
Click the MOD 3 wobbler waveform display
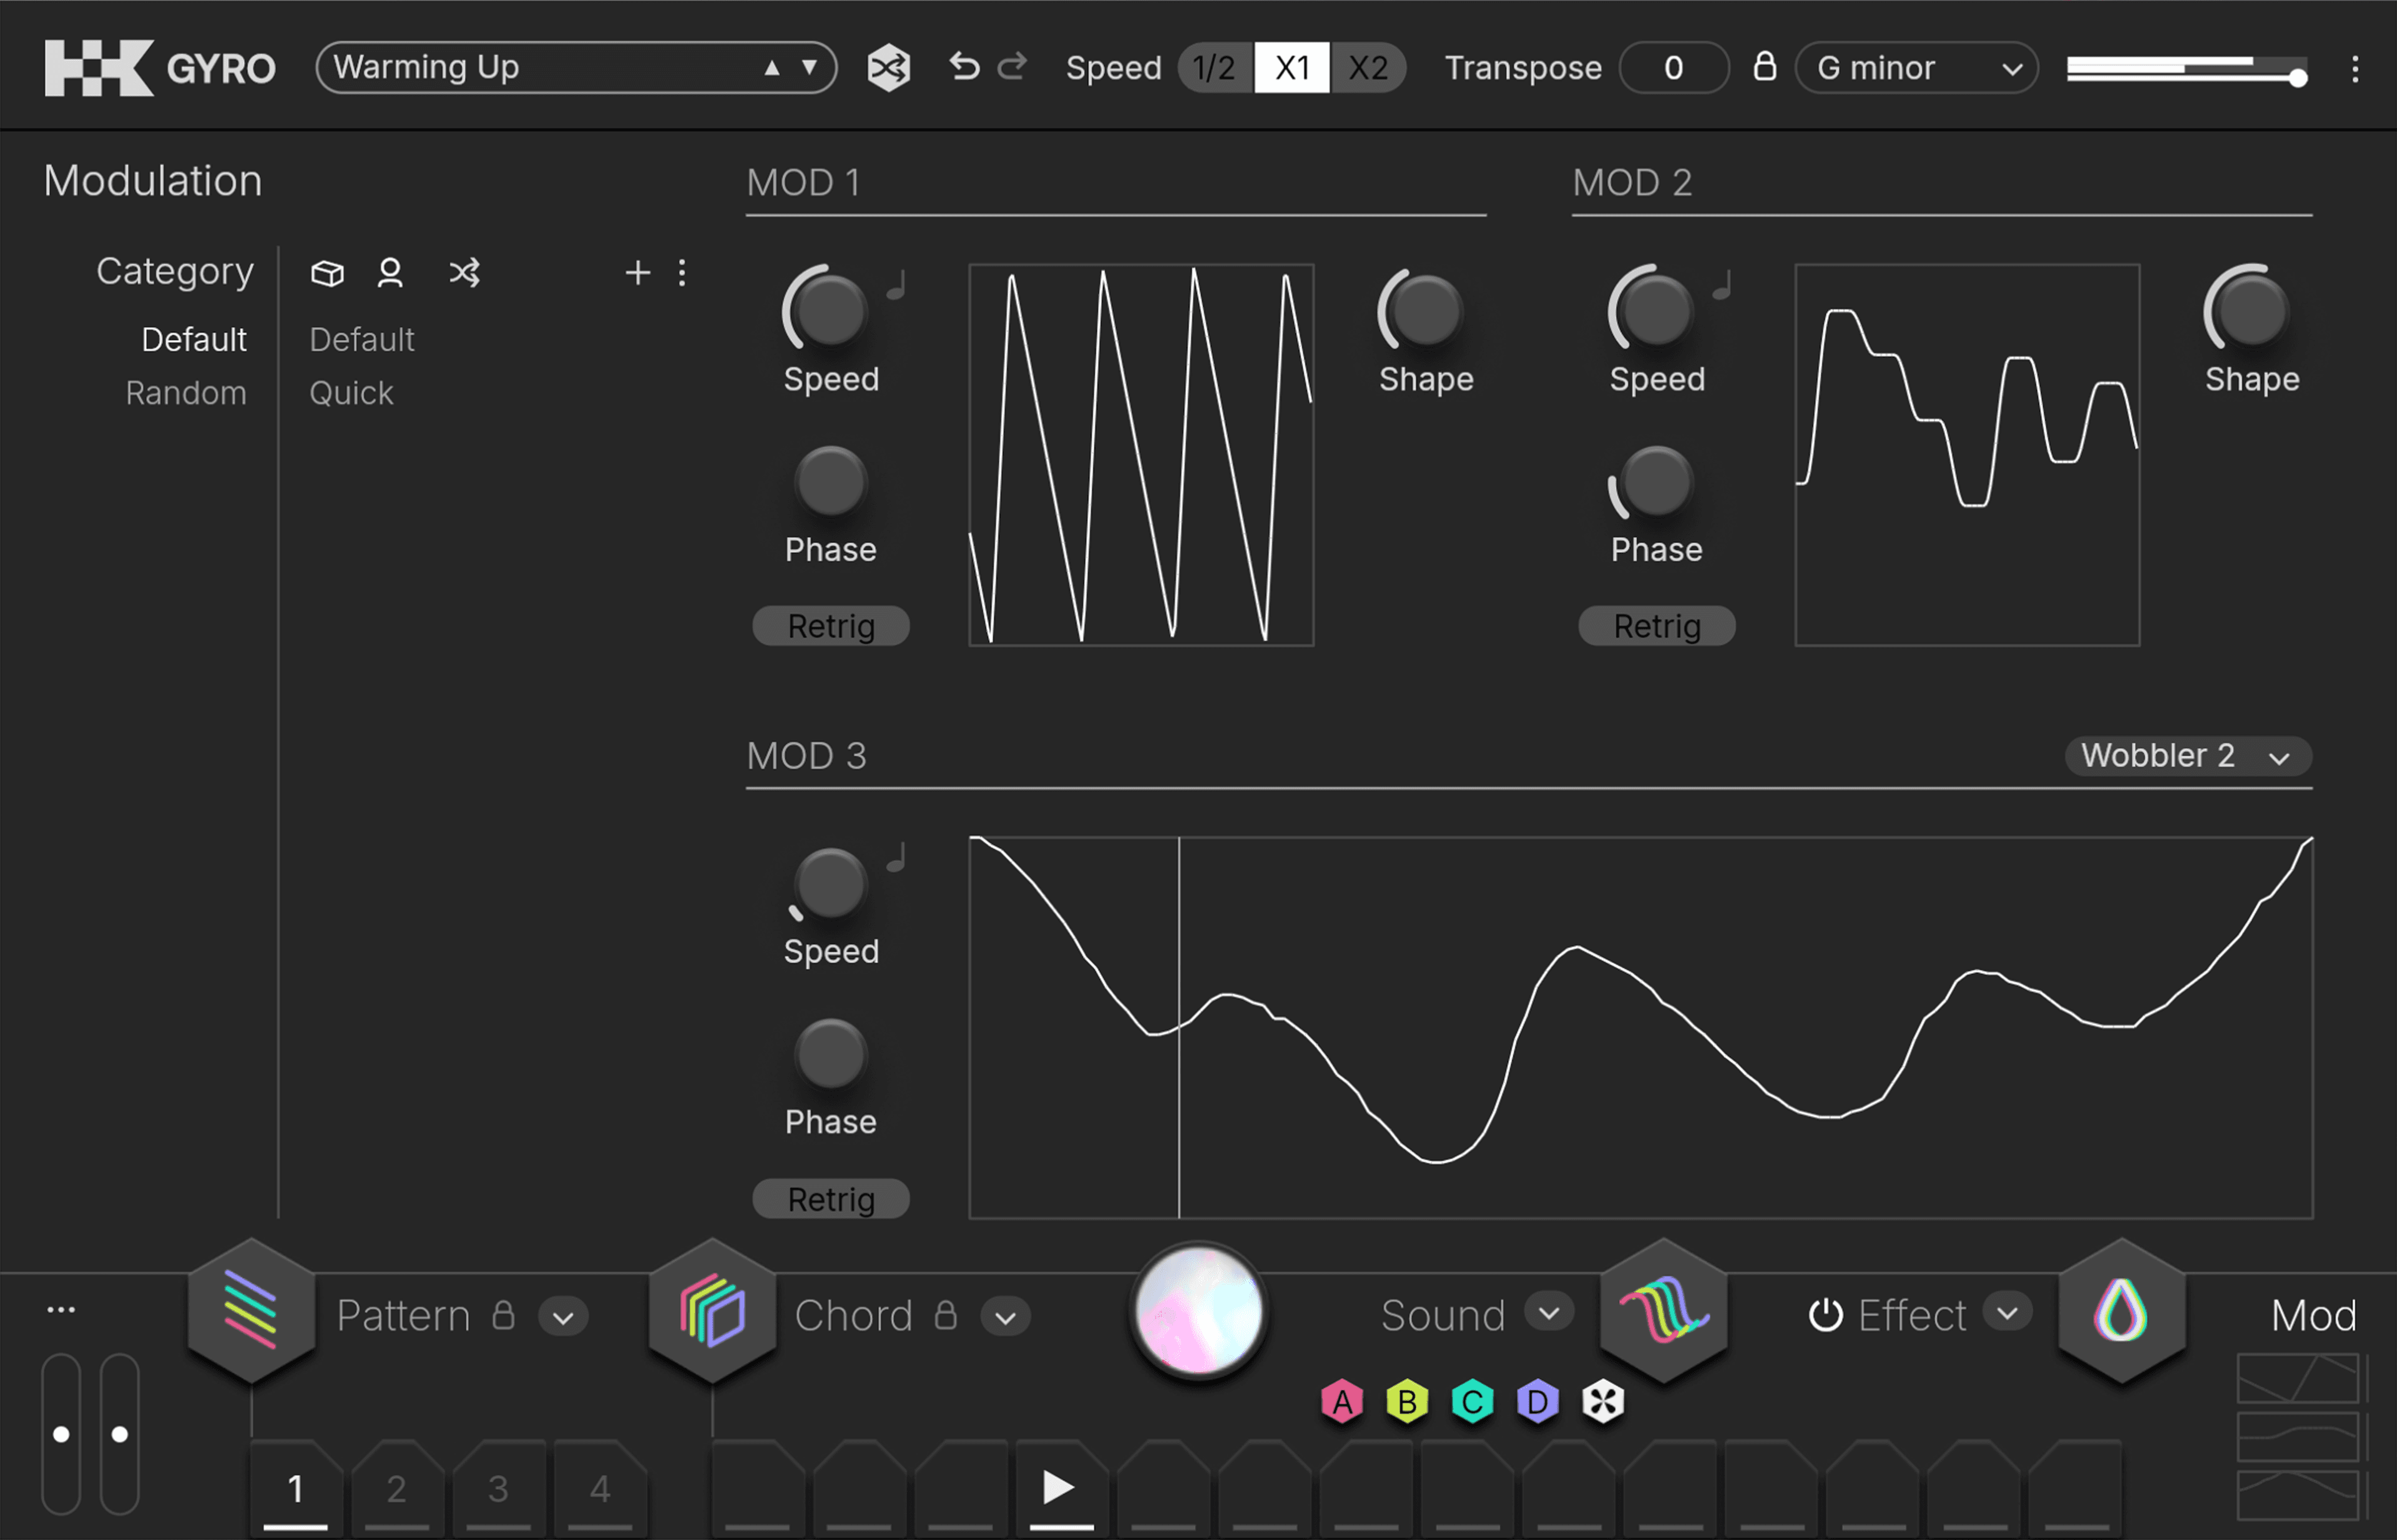point(1641,1027)
